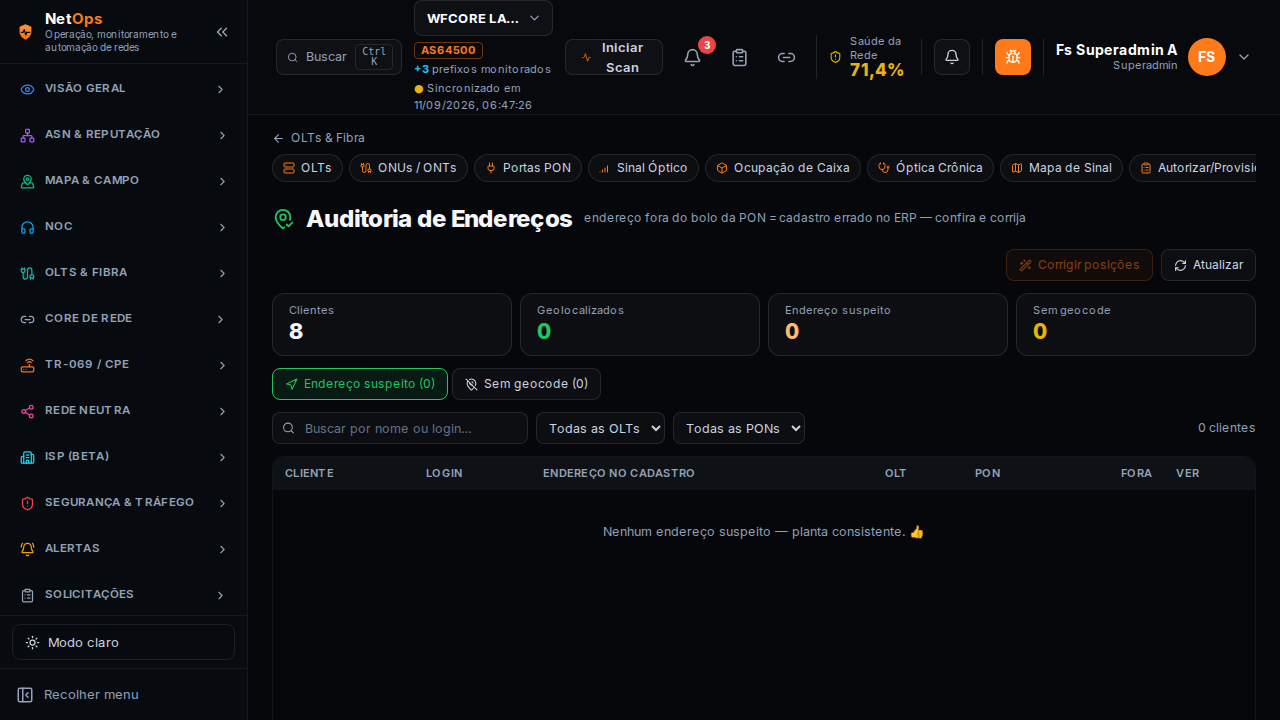Expand NOC section chevron
This screenshot has width=1280, height=720.
click(x=222, y=227)
